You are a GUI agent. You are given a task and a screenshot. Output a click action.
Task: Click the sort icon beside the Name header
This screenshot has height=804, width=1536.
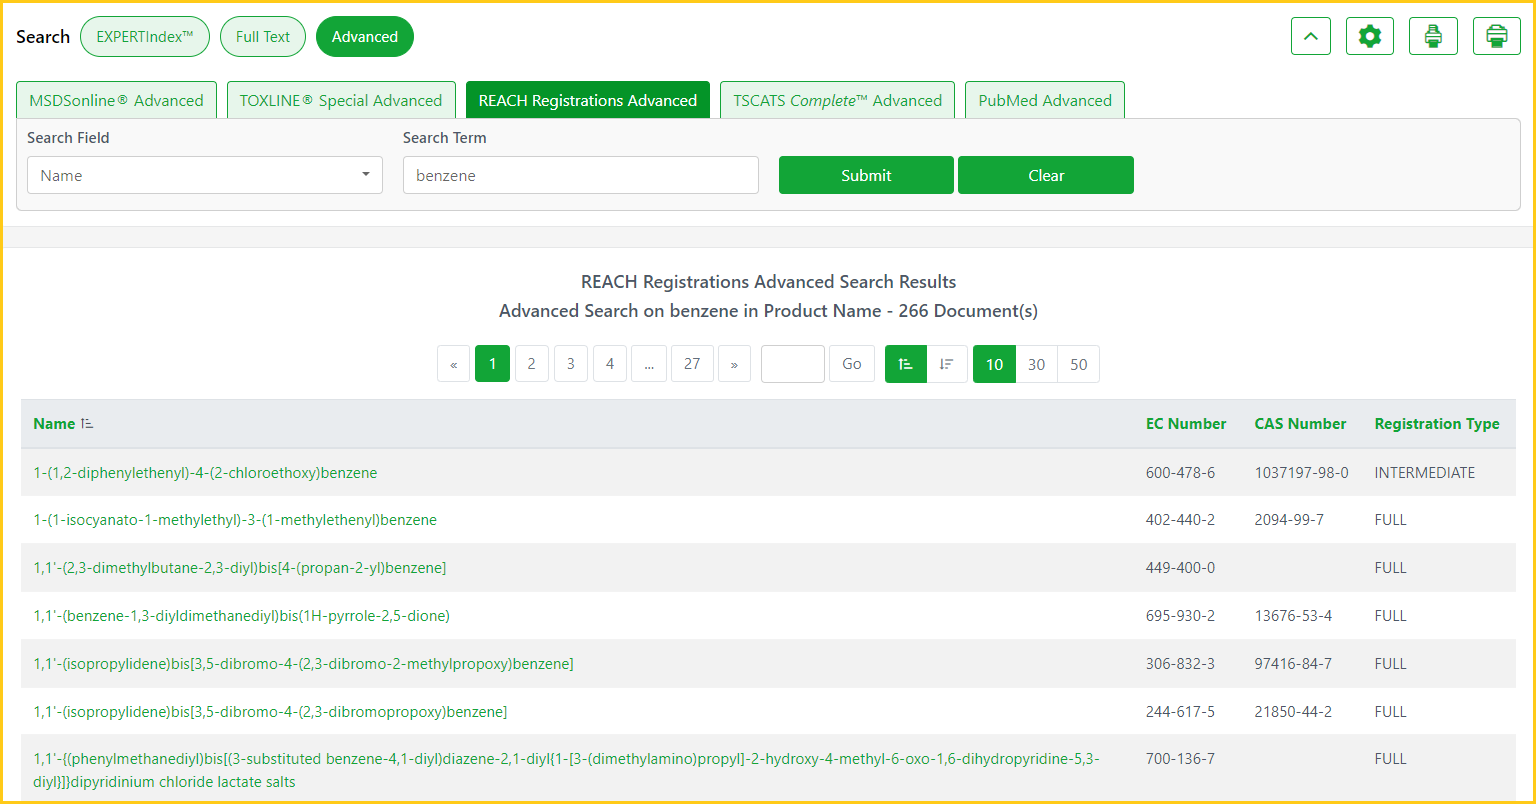pyautogui.click(x=87, y=424)
